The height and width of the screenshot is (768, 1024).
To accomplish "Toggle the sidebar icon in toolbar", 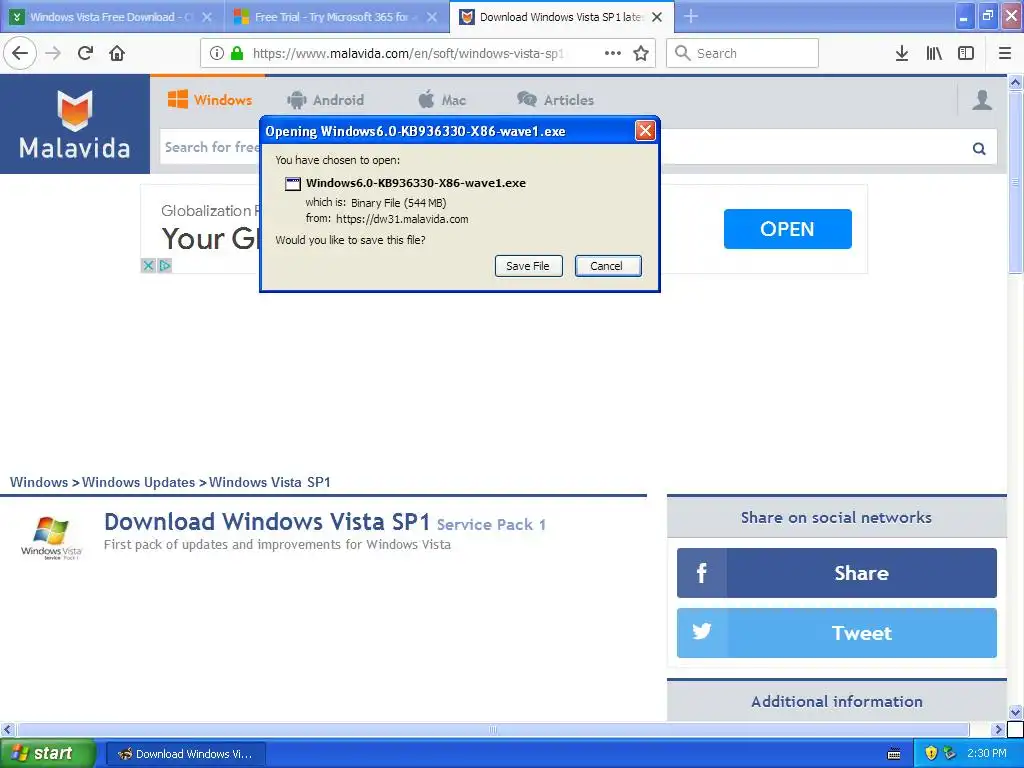I will click(x=966, y=53).
